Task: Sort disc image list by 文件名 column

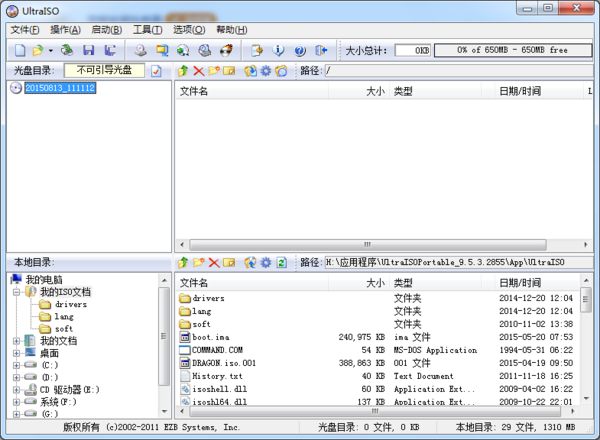Action: pyautogui.click(x=252, y=91)
